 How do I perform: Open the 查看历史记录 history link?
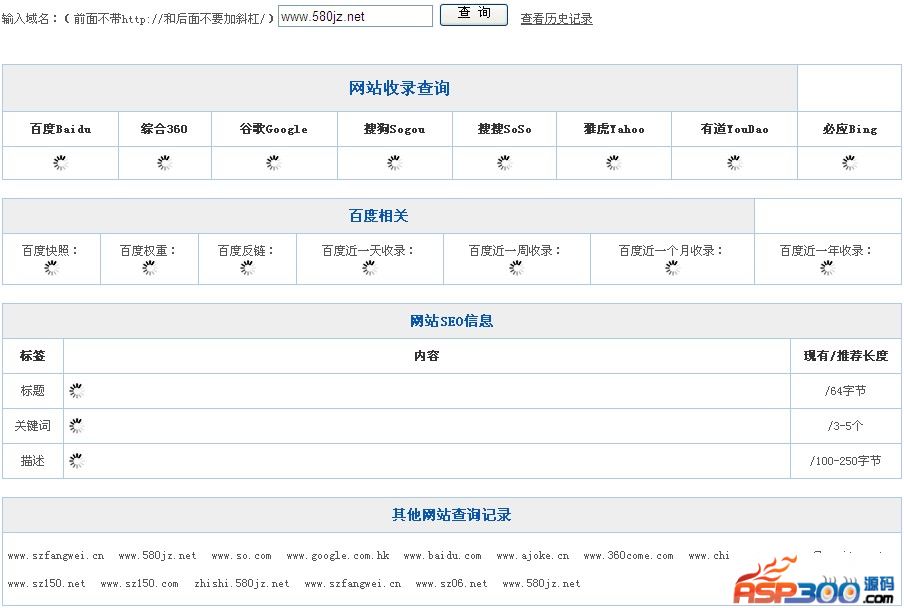click(x=556, y=19)
